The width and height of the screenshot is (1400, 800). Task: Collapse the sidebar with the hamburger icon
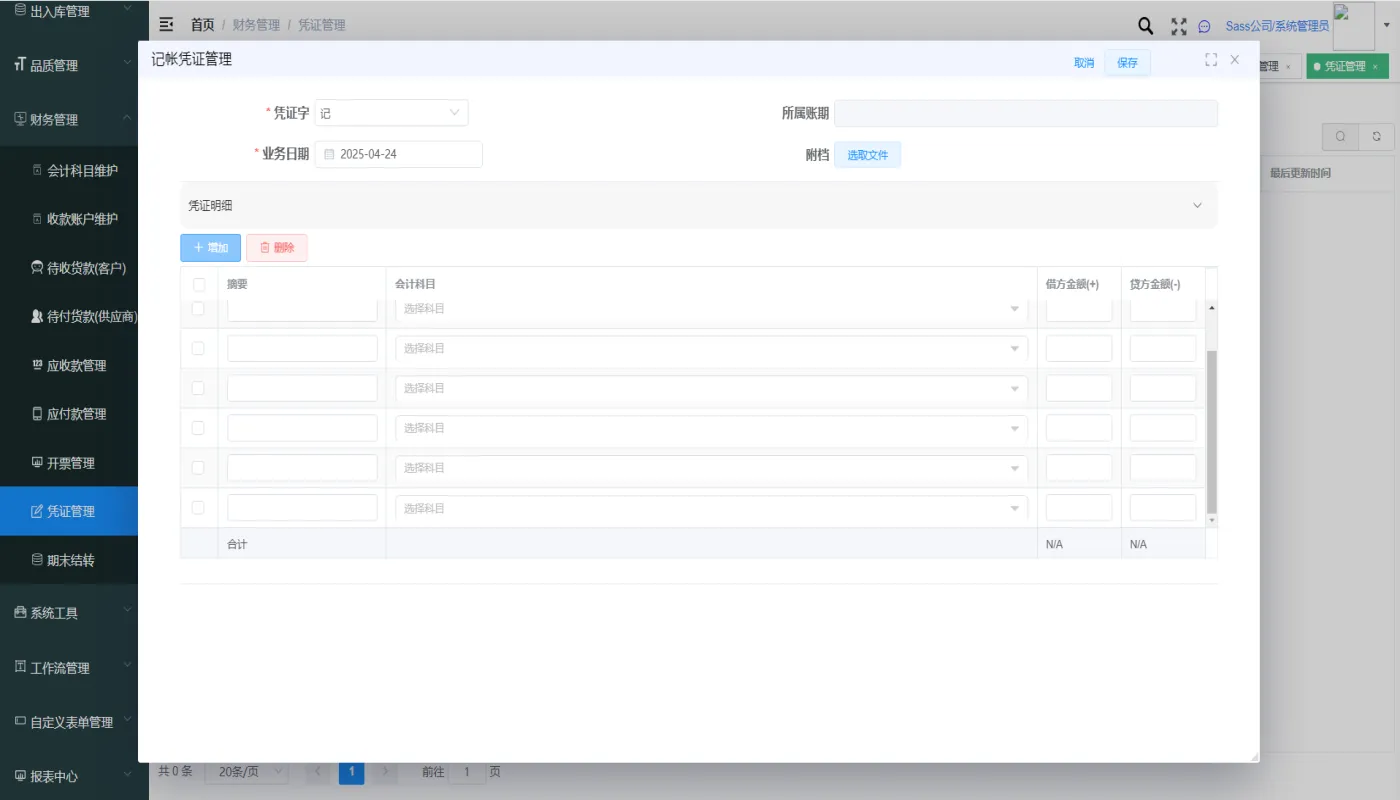(166, 25)
